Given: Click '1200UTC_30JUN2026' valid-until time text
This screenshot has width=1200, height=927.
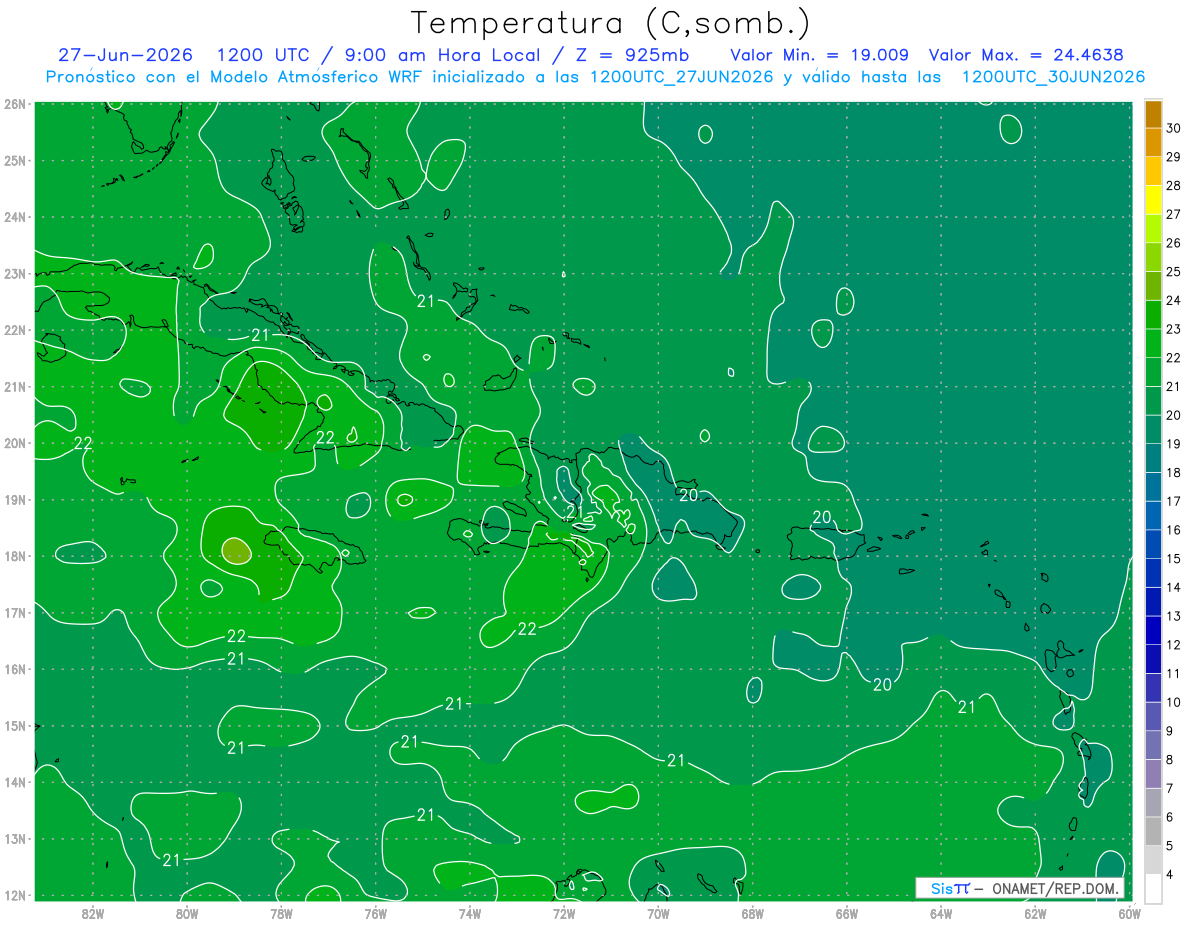Looking at the screenshot, I should click(1053, 77).
